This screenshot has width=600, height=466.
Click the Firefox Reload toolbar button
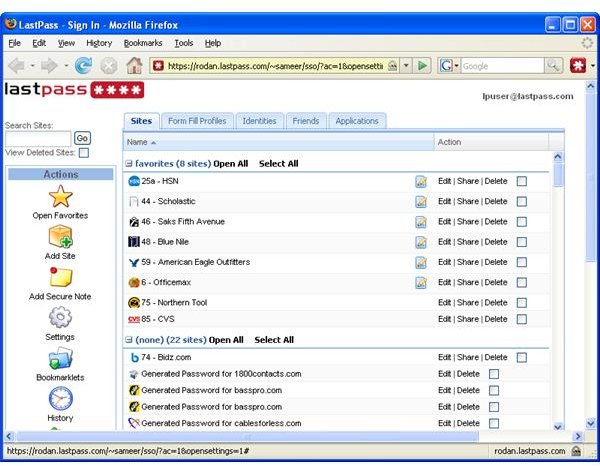click(83, 65)
